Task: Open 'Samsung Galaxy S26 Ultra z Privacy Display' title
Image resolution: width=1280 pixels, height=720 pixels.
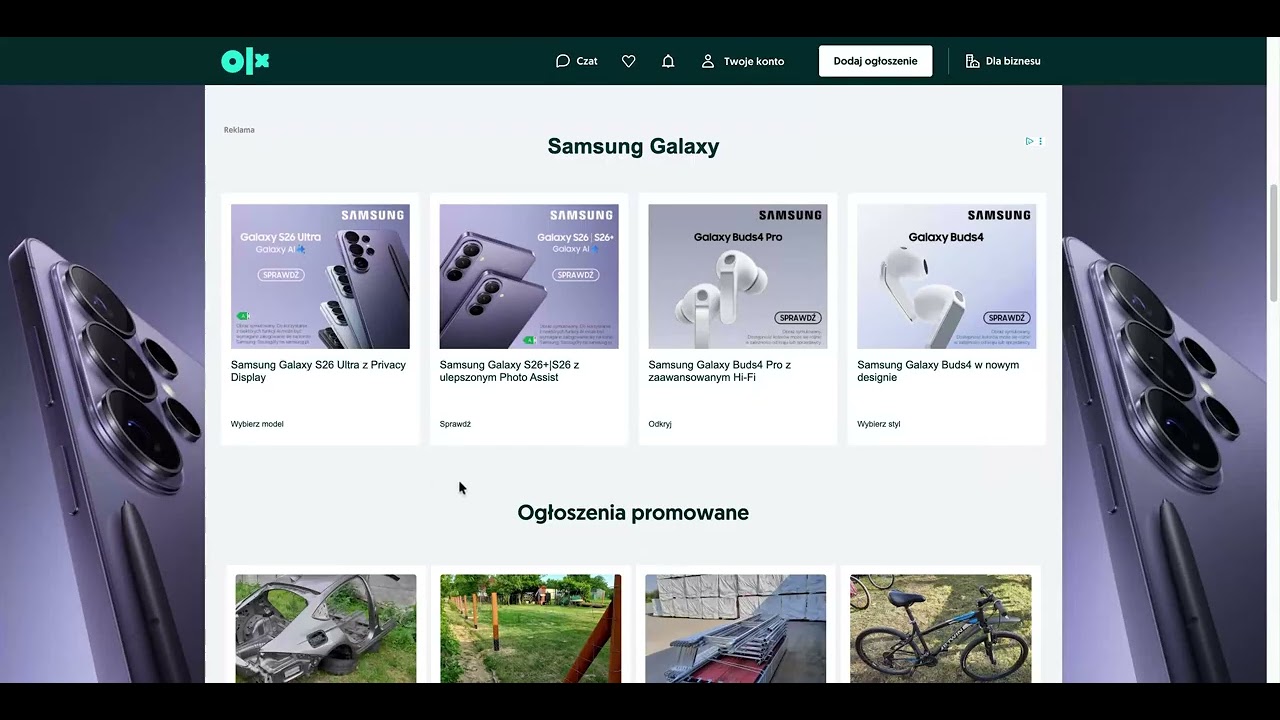Action: (x=318, y=371)
